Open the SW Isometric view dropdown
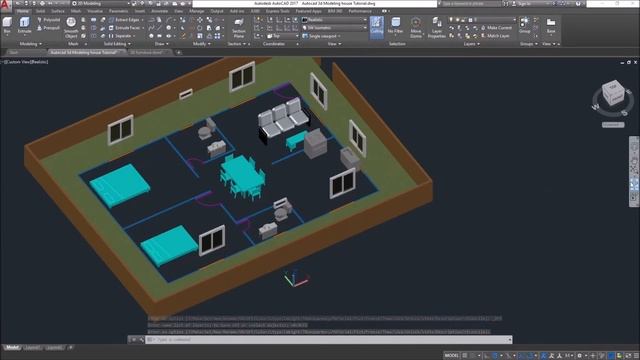The width and height of the screenshot is (640, 360). 334,28
